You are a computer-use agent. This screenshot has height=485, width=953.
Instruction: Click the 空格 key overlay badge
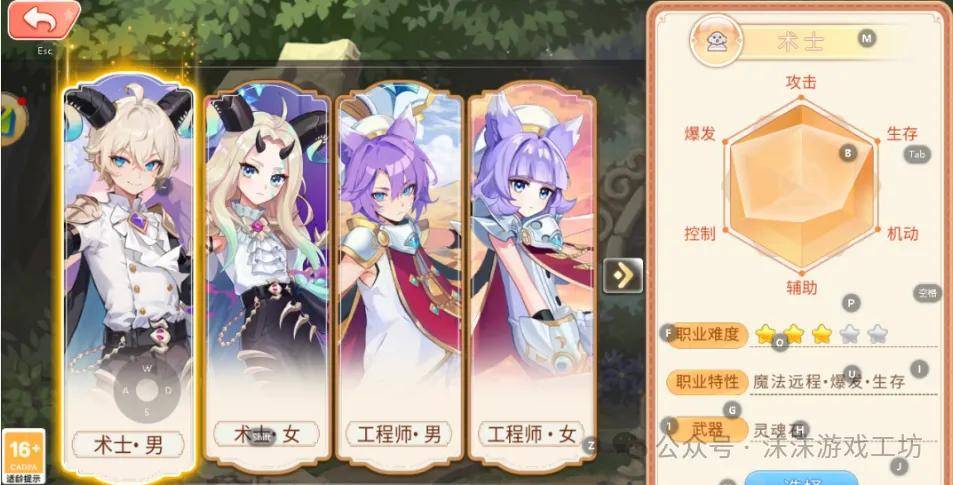coord(927,293)
